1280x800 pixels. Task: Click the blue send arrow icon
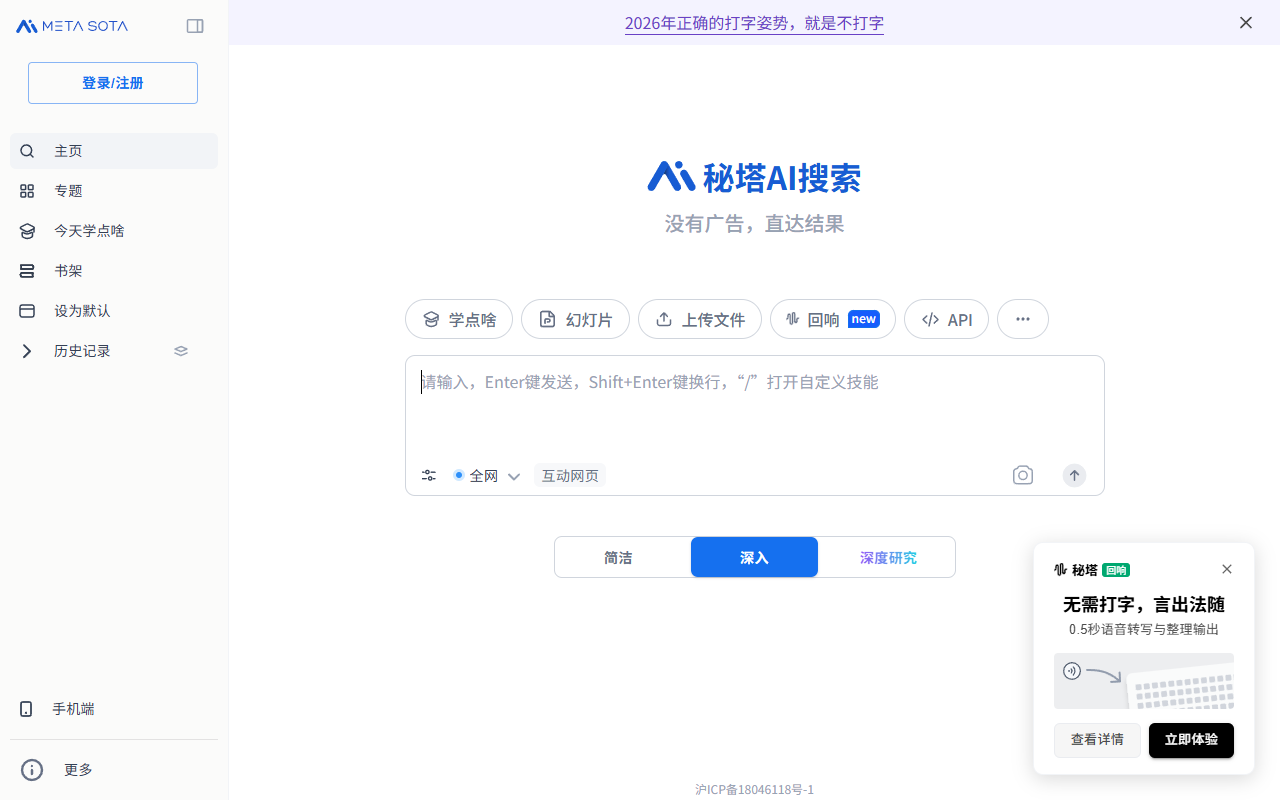coord(1074,475)
